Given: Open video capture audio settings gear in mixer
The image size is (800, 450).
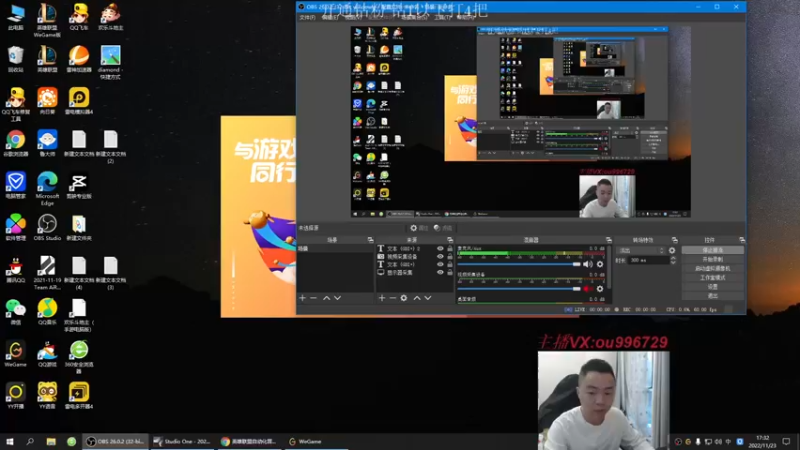Looking at the screenshot, I should [600, 289].
